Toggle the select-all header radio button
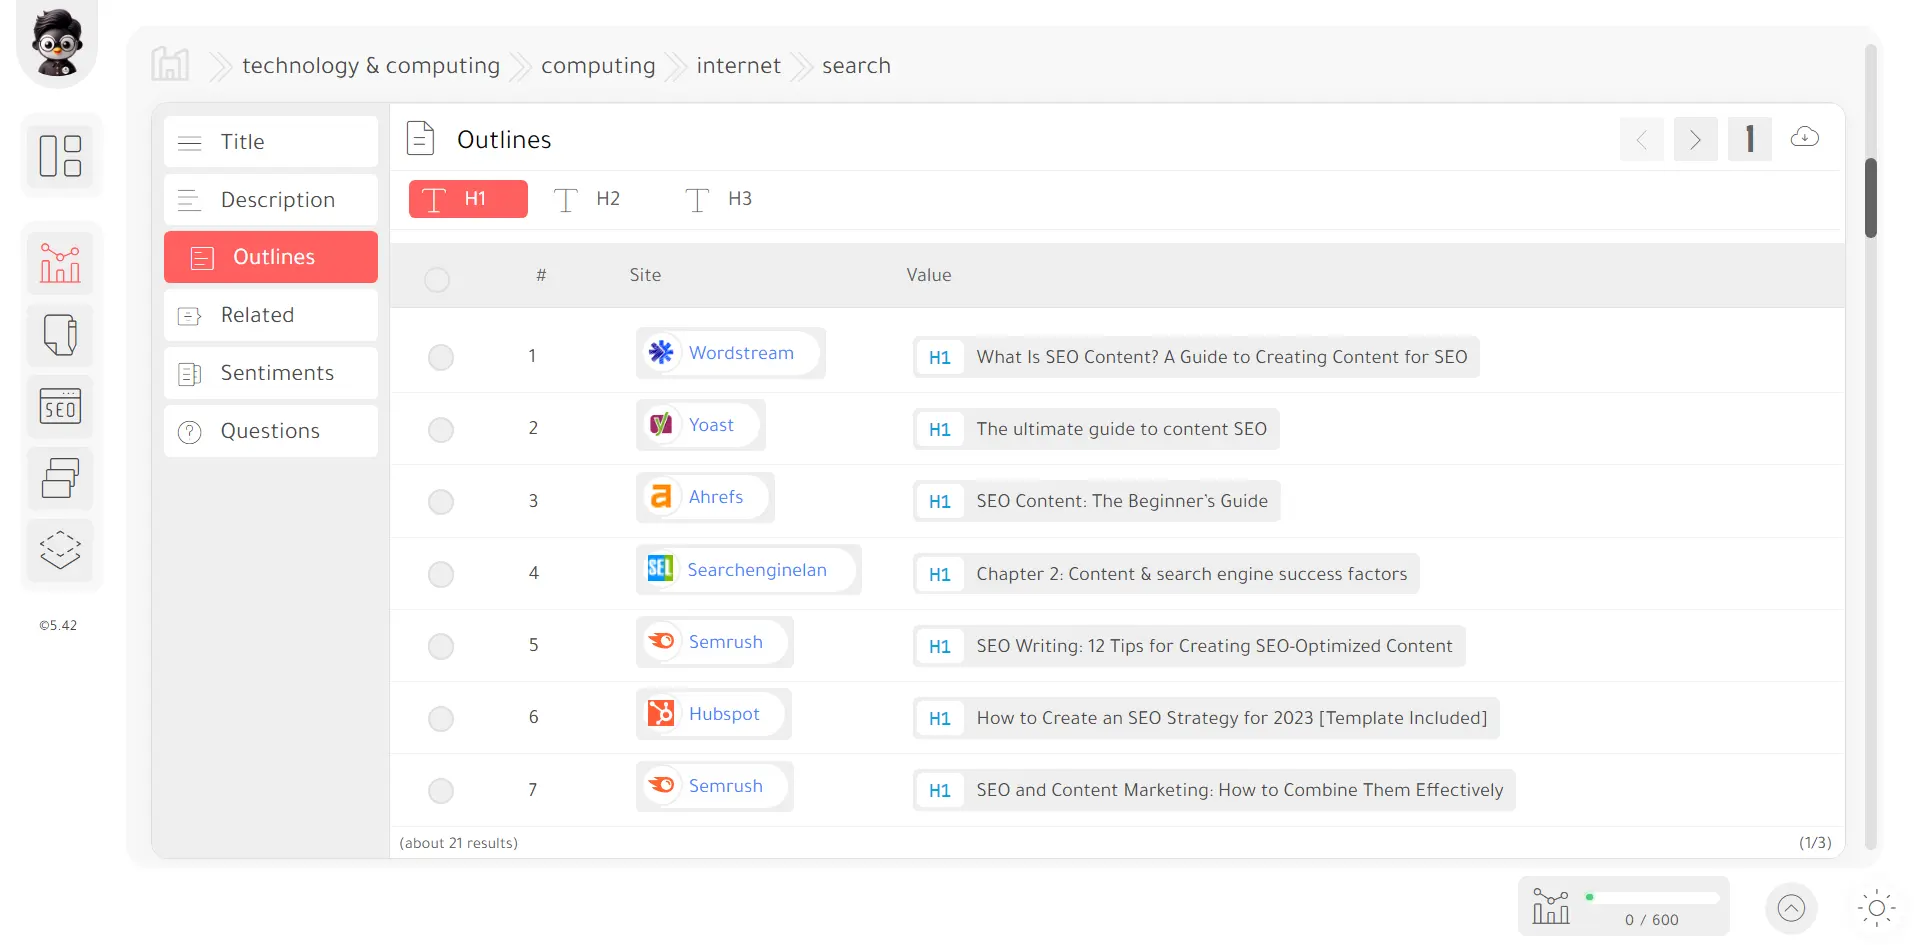The image size is (1921, 945). [x=437, y=279]
